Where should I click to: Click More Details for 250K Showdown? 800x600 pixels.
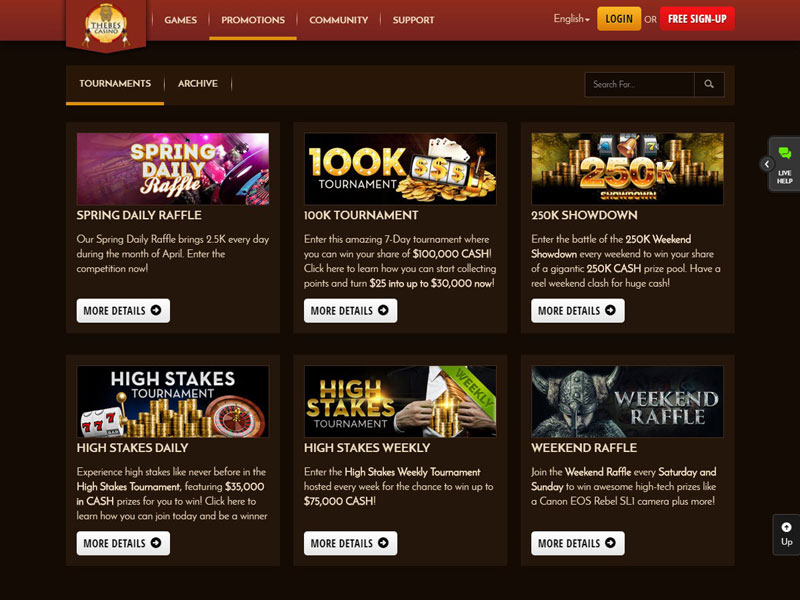coord(578,311)
